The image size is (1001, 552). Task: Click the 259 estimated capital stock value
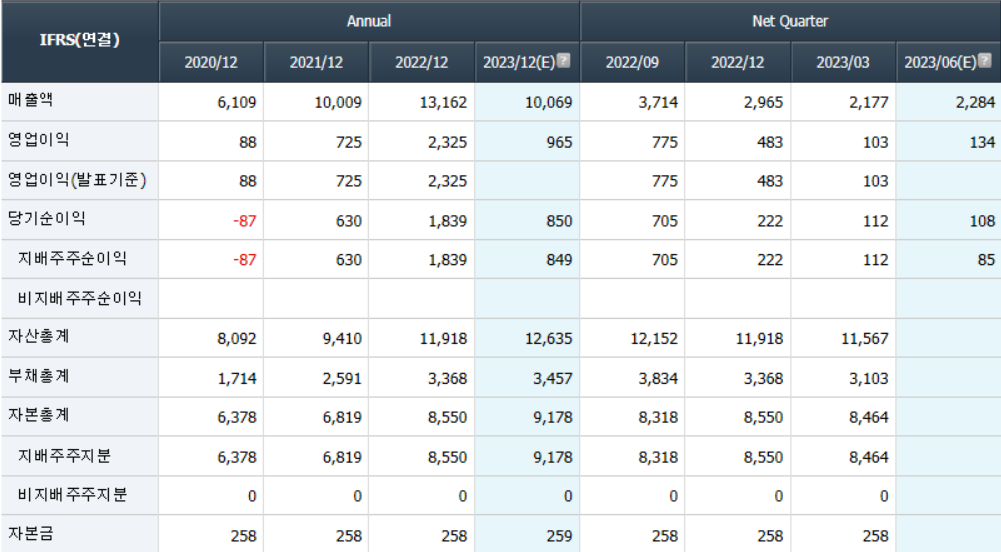coord(559,536)
